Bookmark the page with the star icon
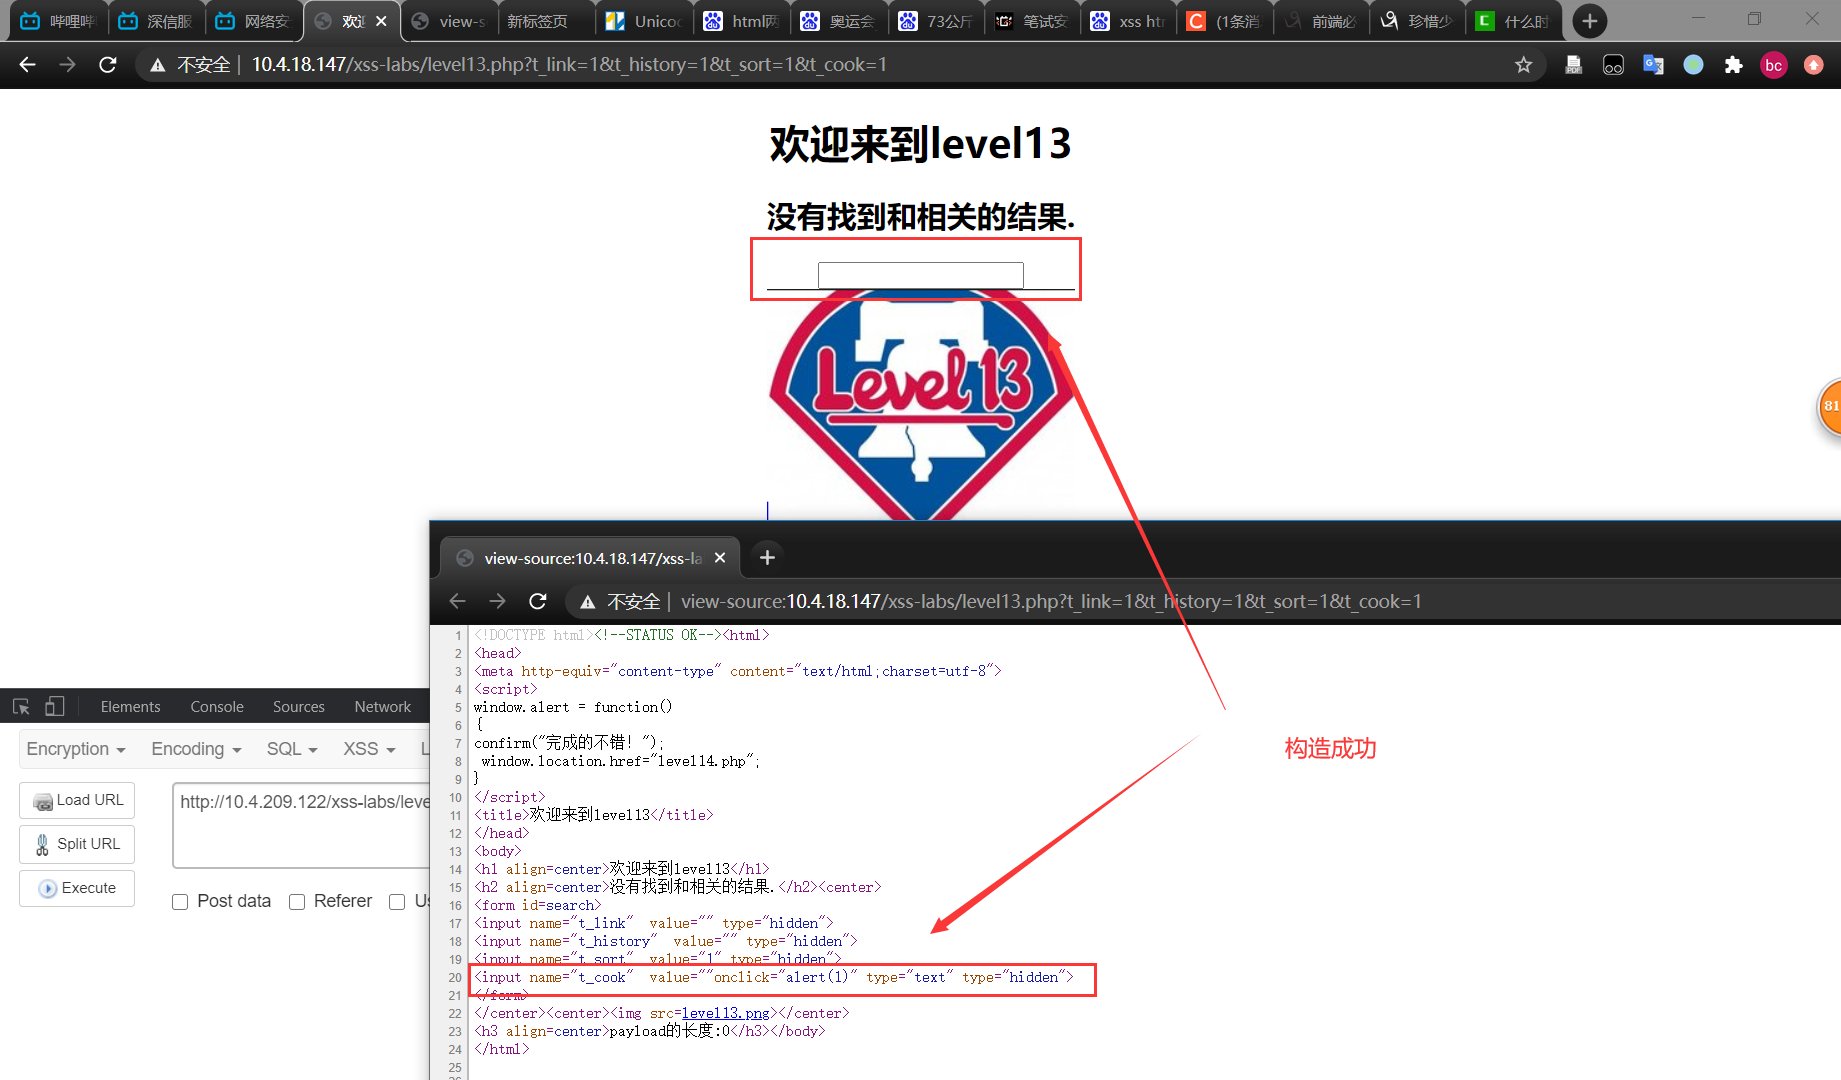The width and height of the screenshot is (1841, 1080). [1524, 64]
